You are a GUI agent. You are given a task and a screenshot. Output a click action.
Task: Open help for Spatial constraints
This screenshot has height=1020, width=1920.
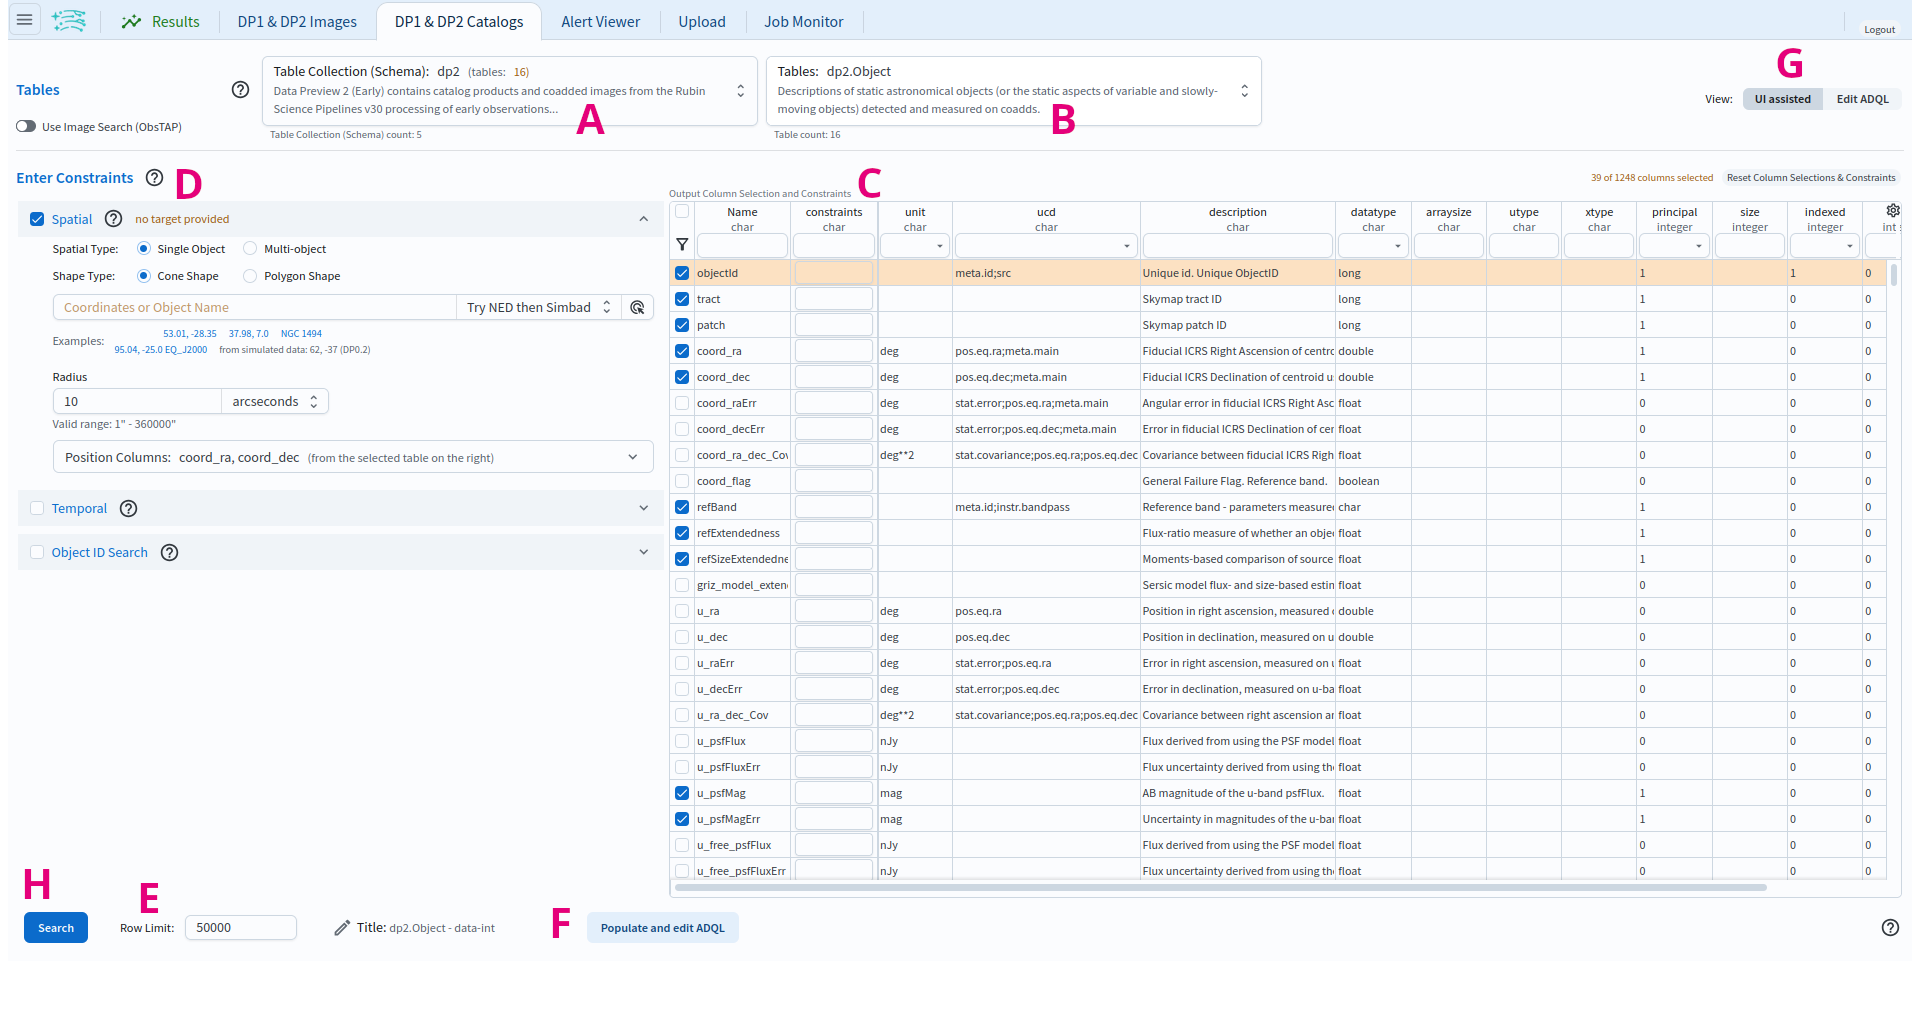114,219
